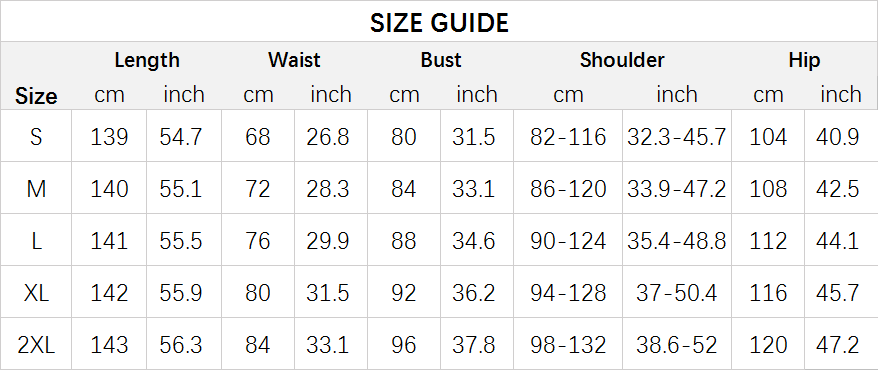This screenshot has height=371, width=879.
Task: Select the 94-128 shoulder cm cell
Action: click(568, 293)
